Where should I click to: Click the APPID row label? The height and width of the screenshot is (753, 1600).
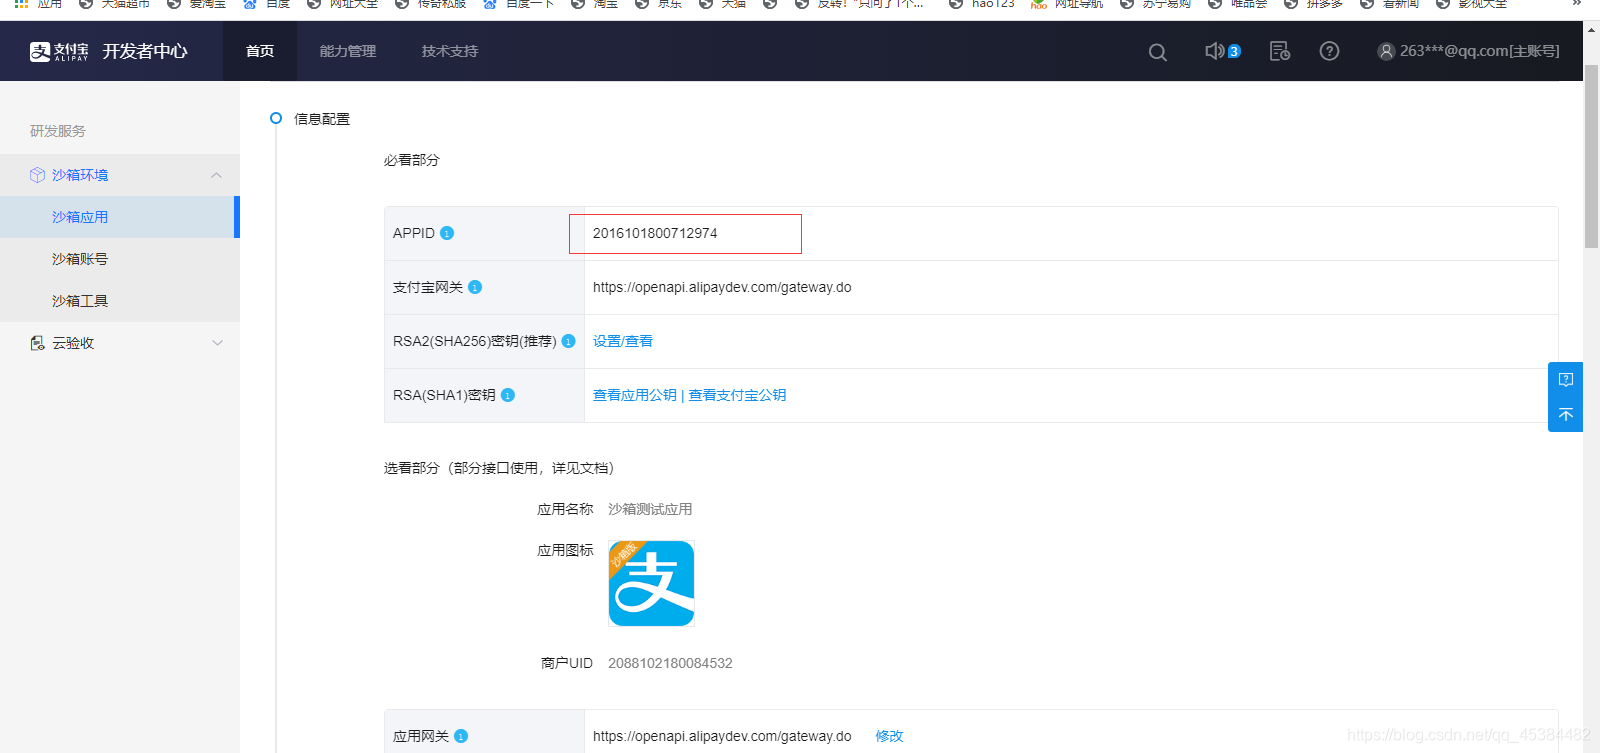coord(414,233)
